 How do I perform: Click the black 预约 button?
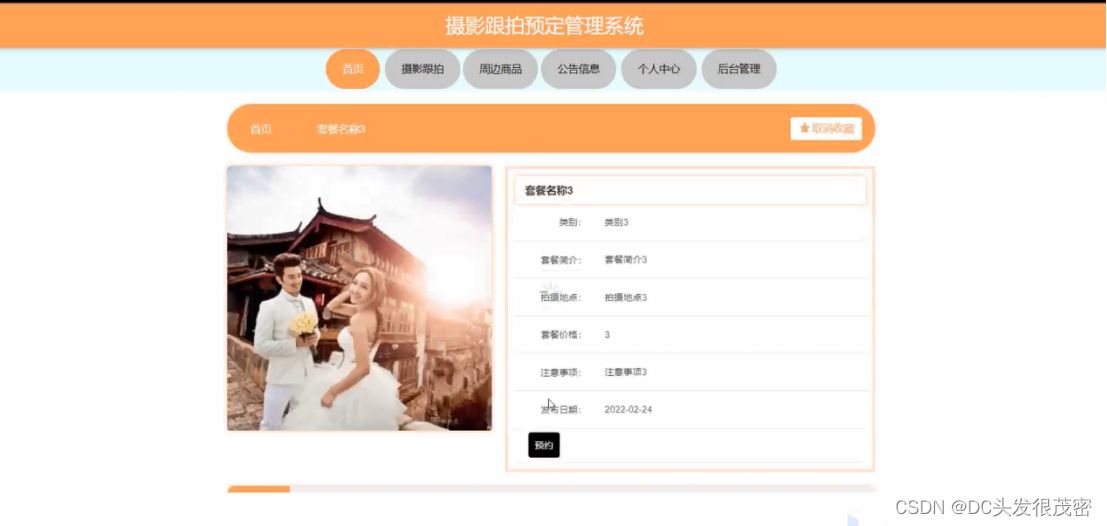click(544, 445)
